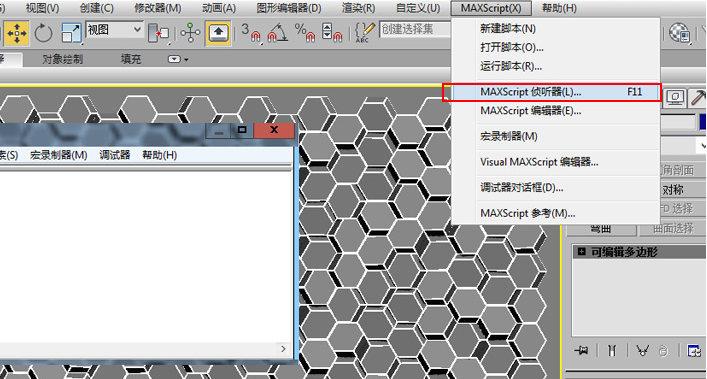
Task: Click the 曲面选择 modifier button
Action: [x=672, y=228]
